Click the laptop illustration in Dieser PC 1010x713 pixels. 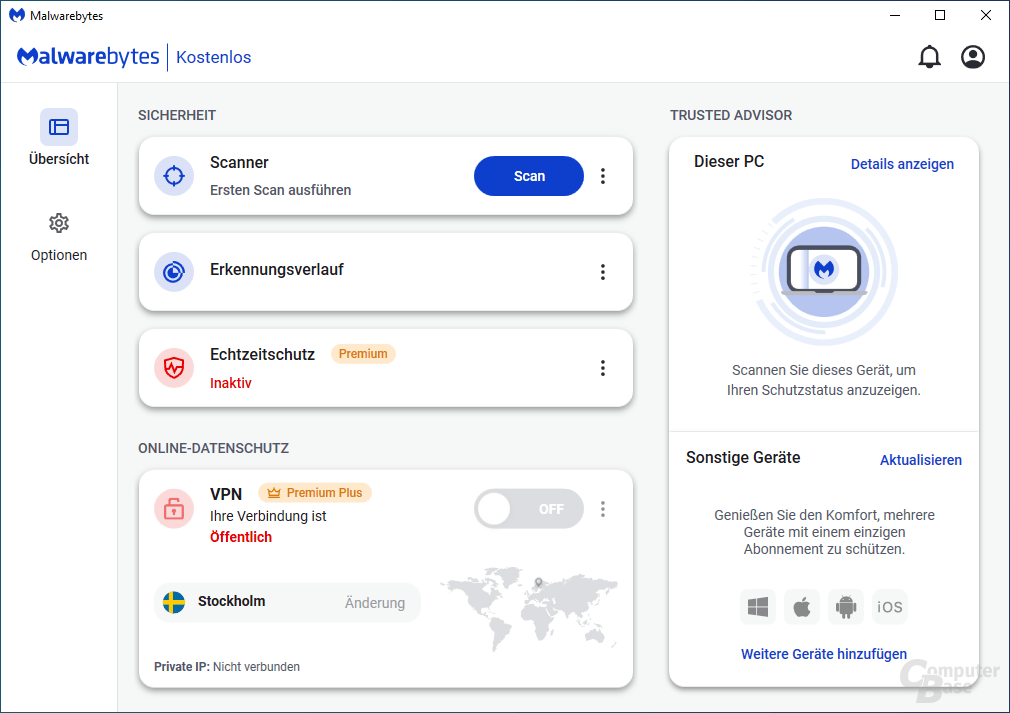[x=824, y=271]
